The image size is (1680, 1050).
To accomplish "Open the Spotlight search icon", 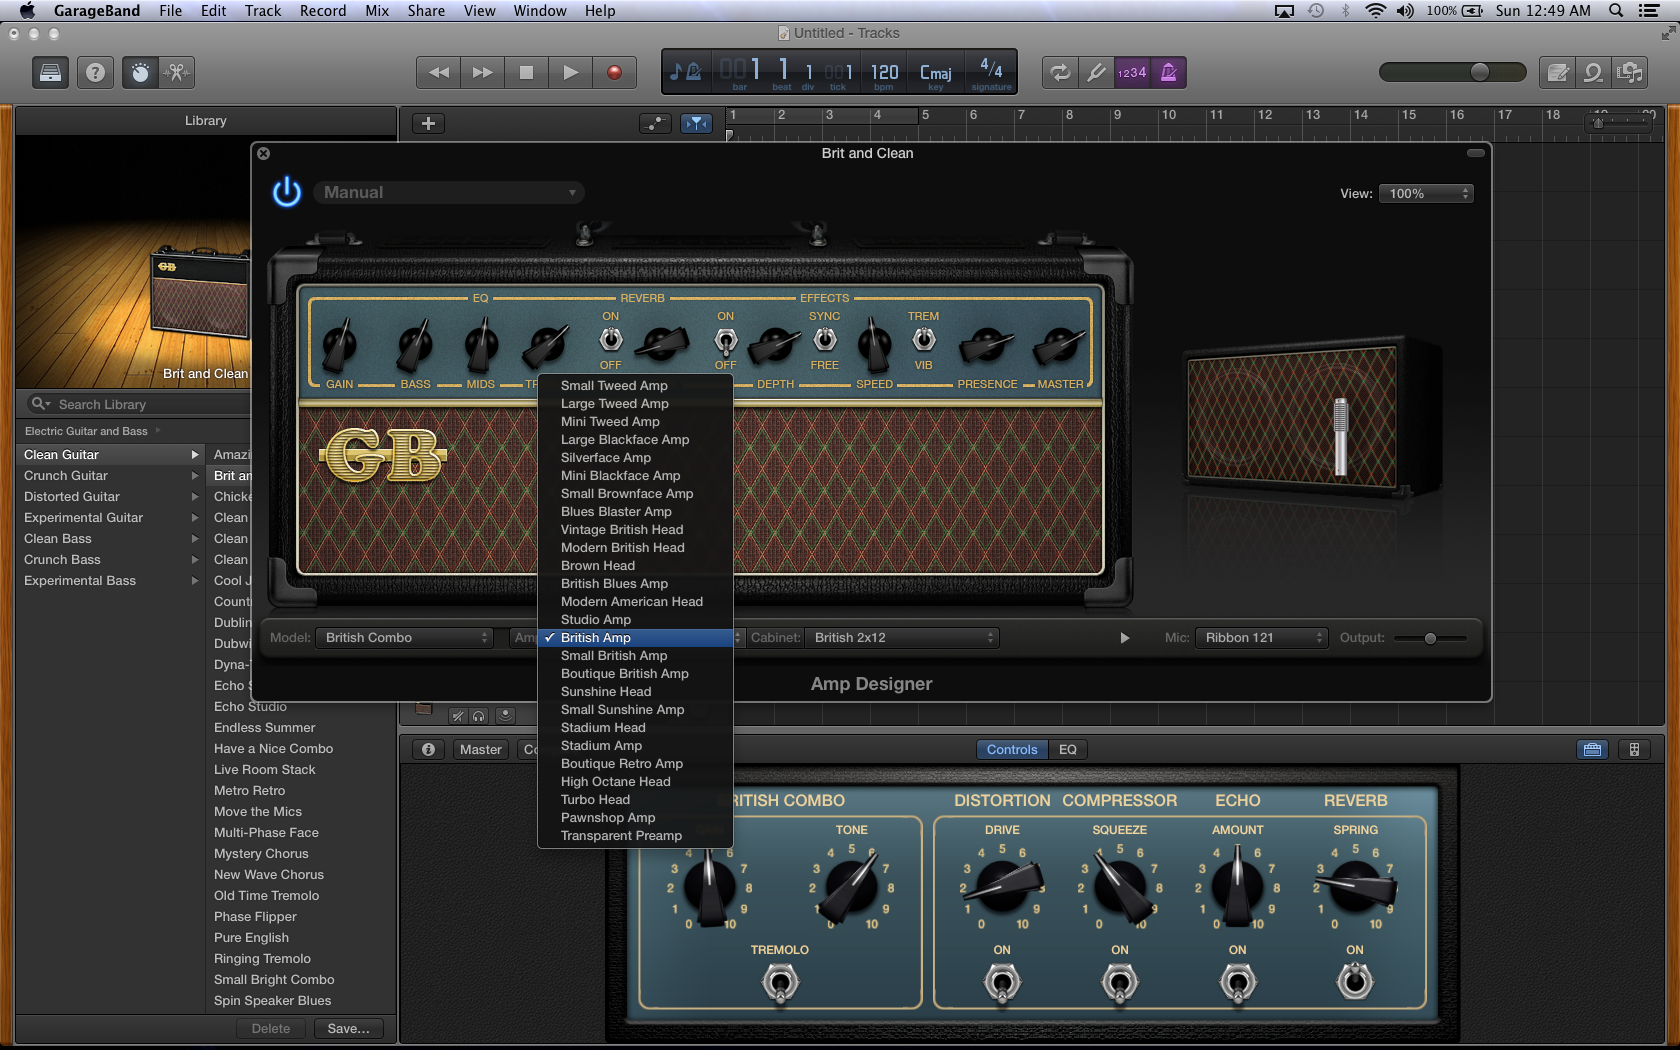I will 1616,11.
